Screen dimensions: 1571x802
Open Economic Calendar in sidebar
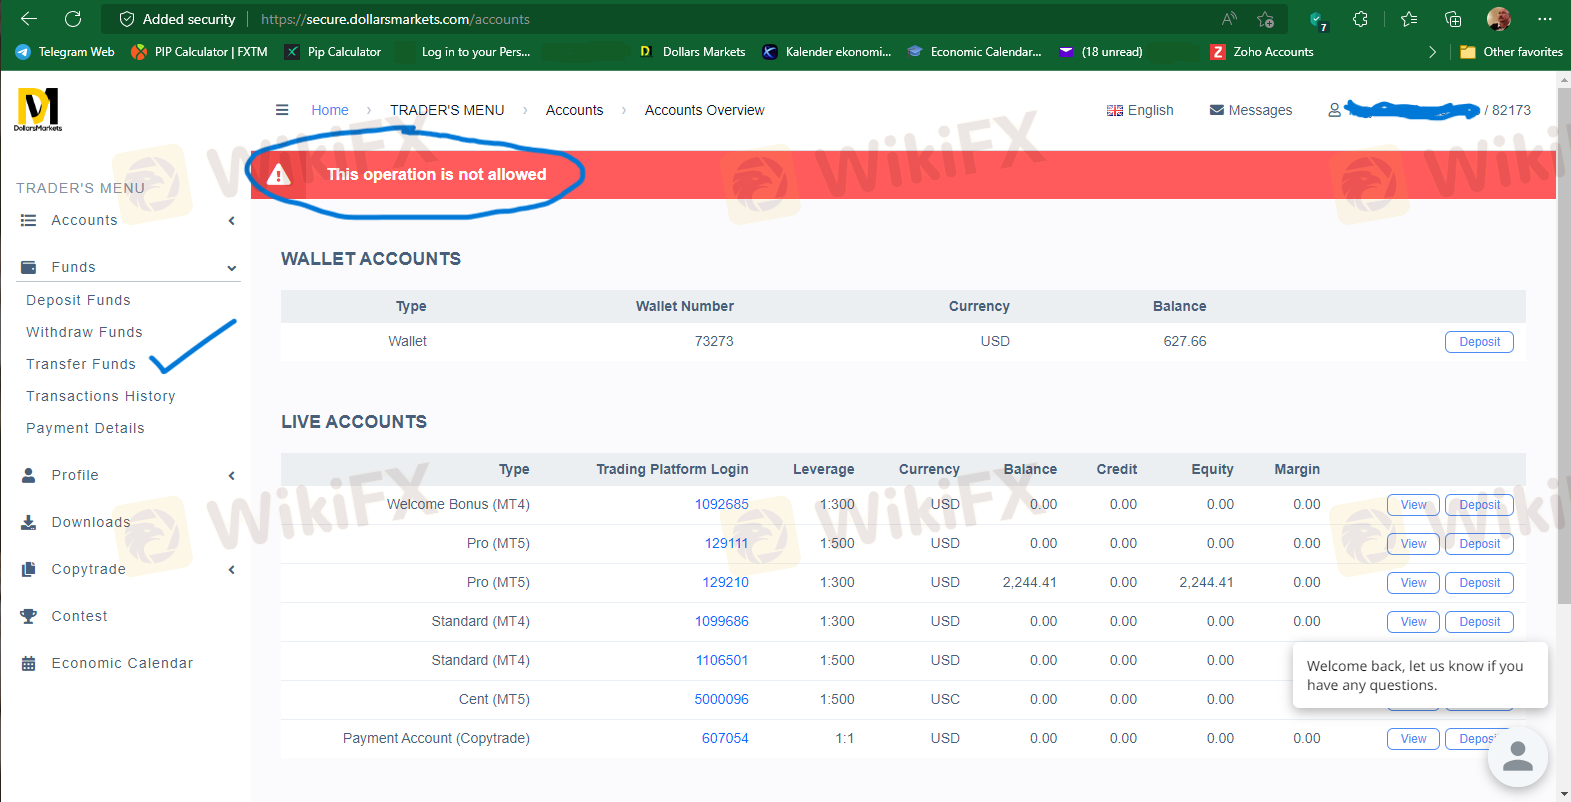122,663
